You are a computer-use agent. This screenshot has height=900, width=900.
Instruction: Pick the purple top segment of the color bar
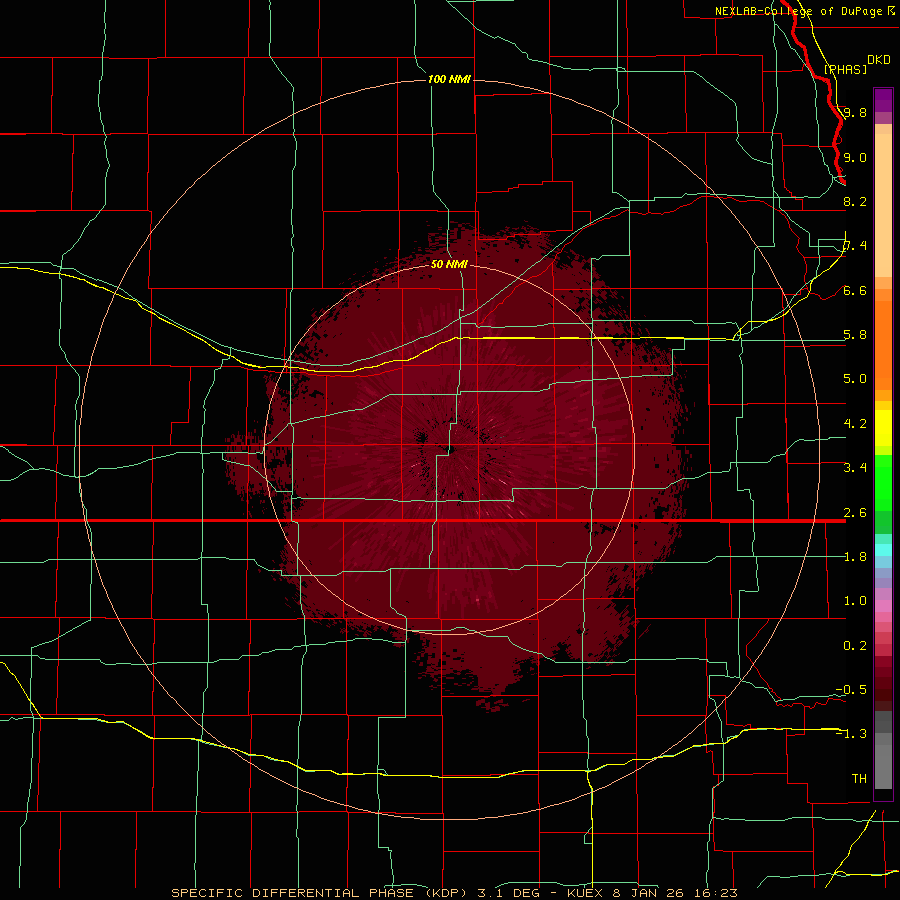[x=883, y=100]
